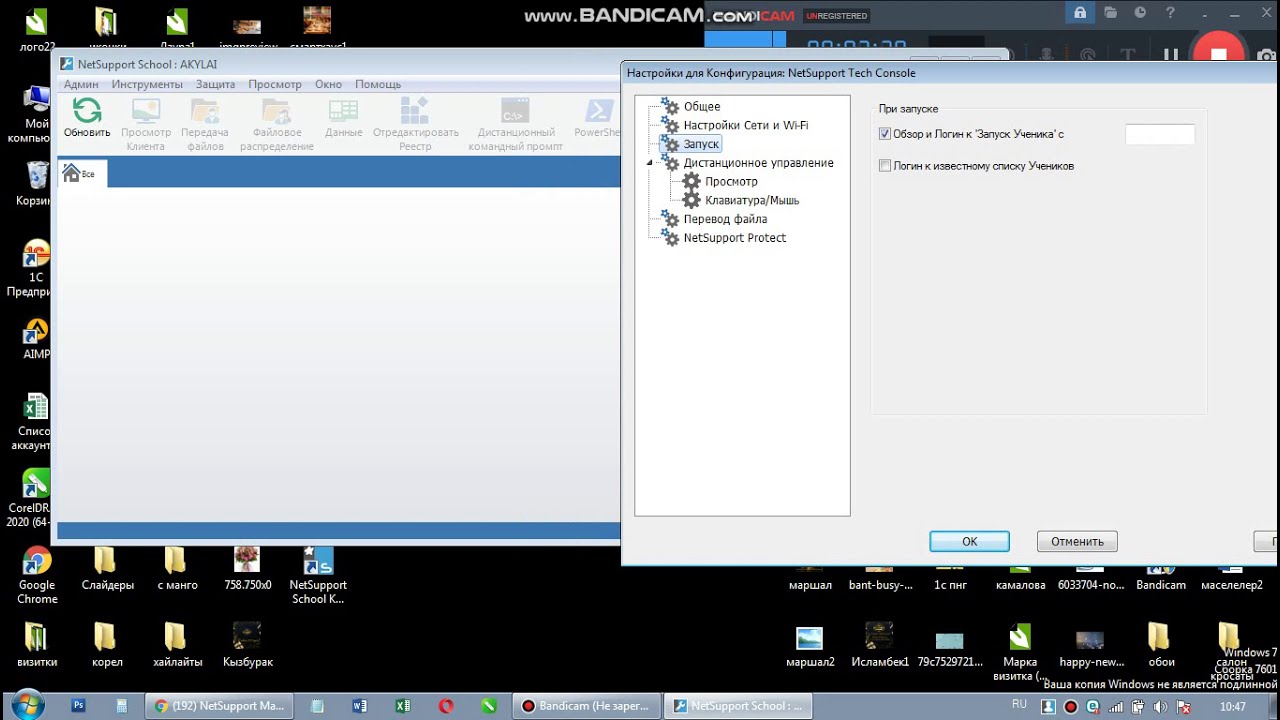Open the Просмотр menu in menu bar
The width and height of the screenshot is (1280, 720).
(275, 85)
